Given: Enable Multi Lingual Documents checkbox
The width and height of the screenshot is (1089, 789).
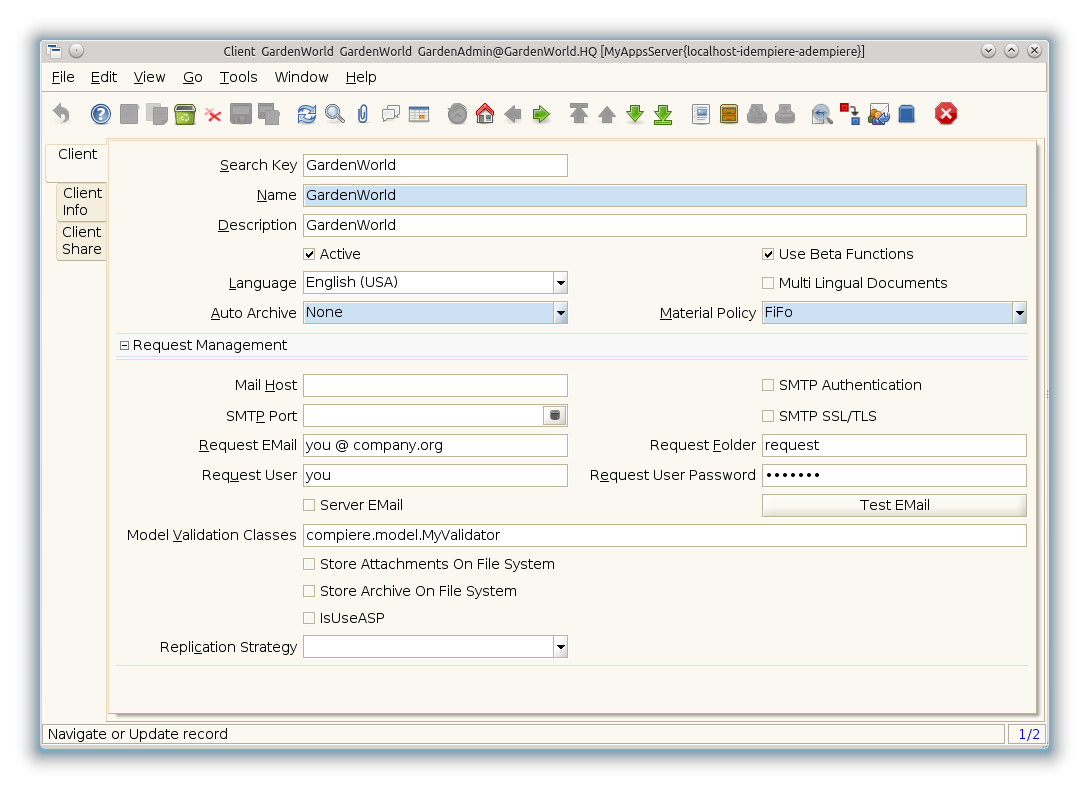Looking at the screenshot, I should click(x=769, y=283).
